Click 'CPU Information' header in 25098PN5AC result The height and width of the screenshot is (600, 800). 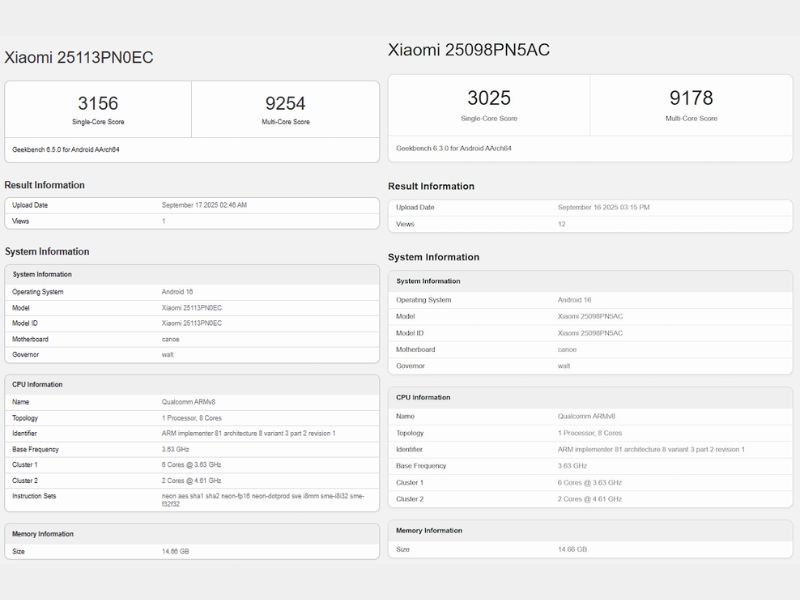click(423, 397)
